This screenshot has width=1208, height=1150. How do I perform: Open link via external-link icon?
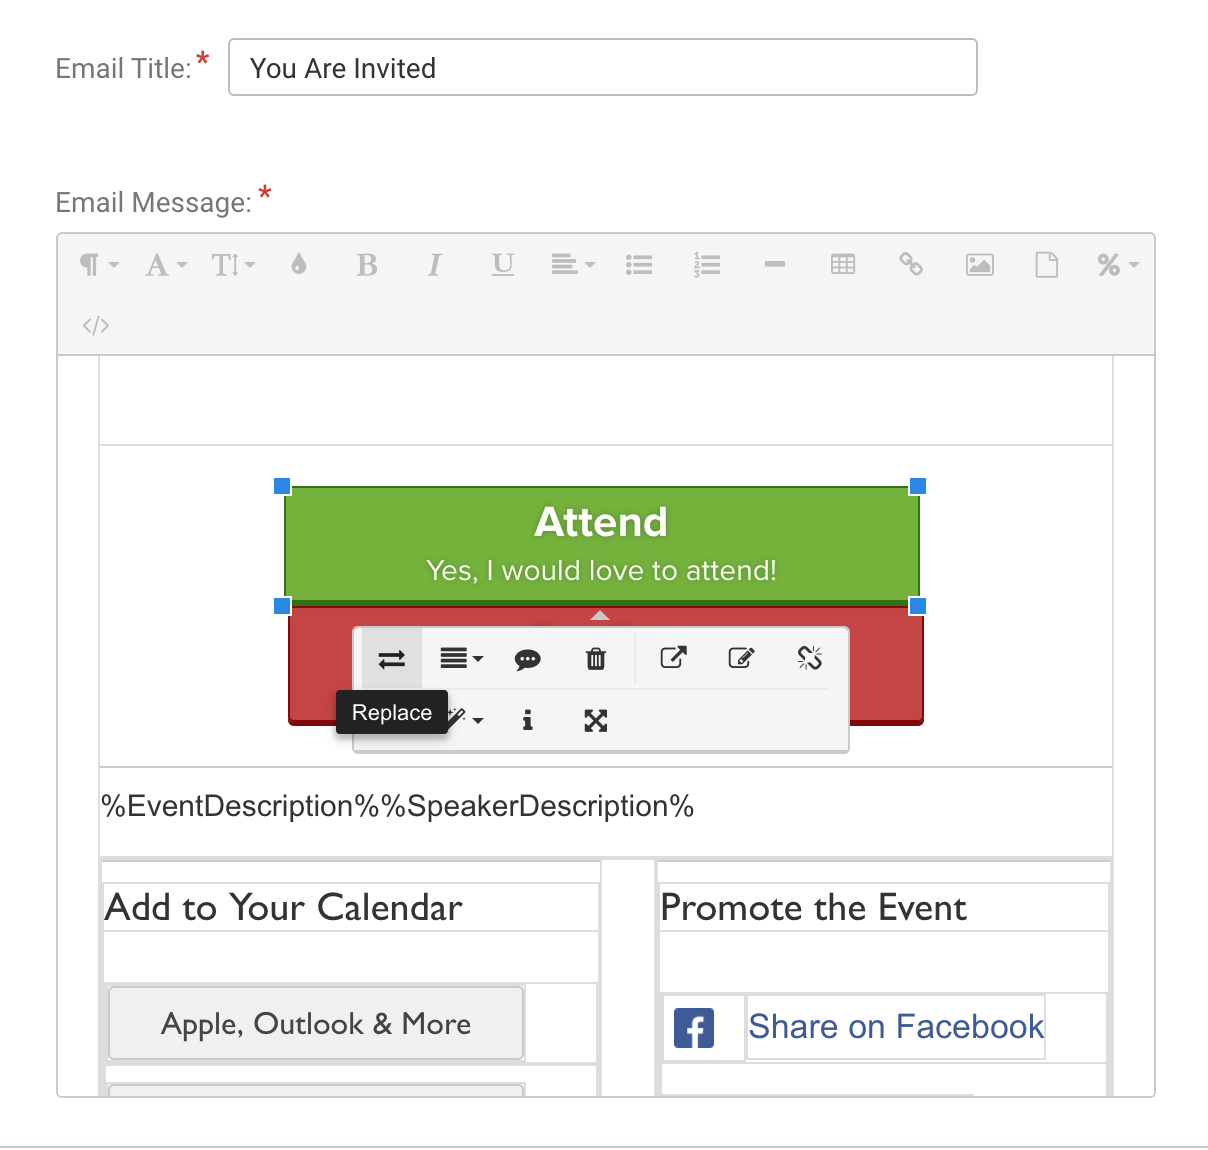coord(673,658)
